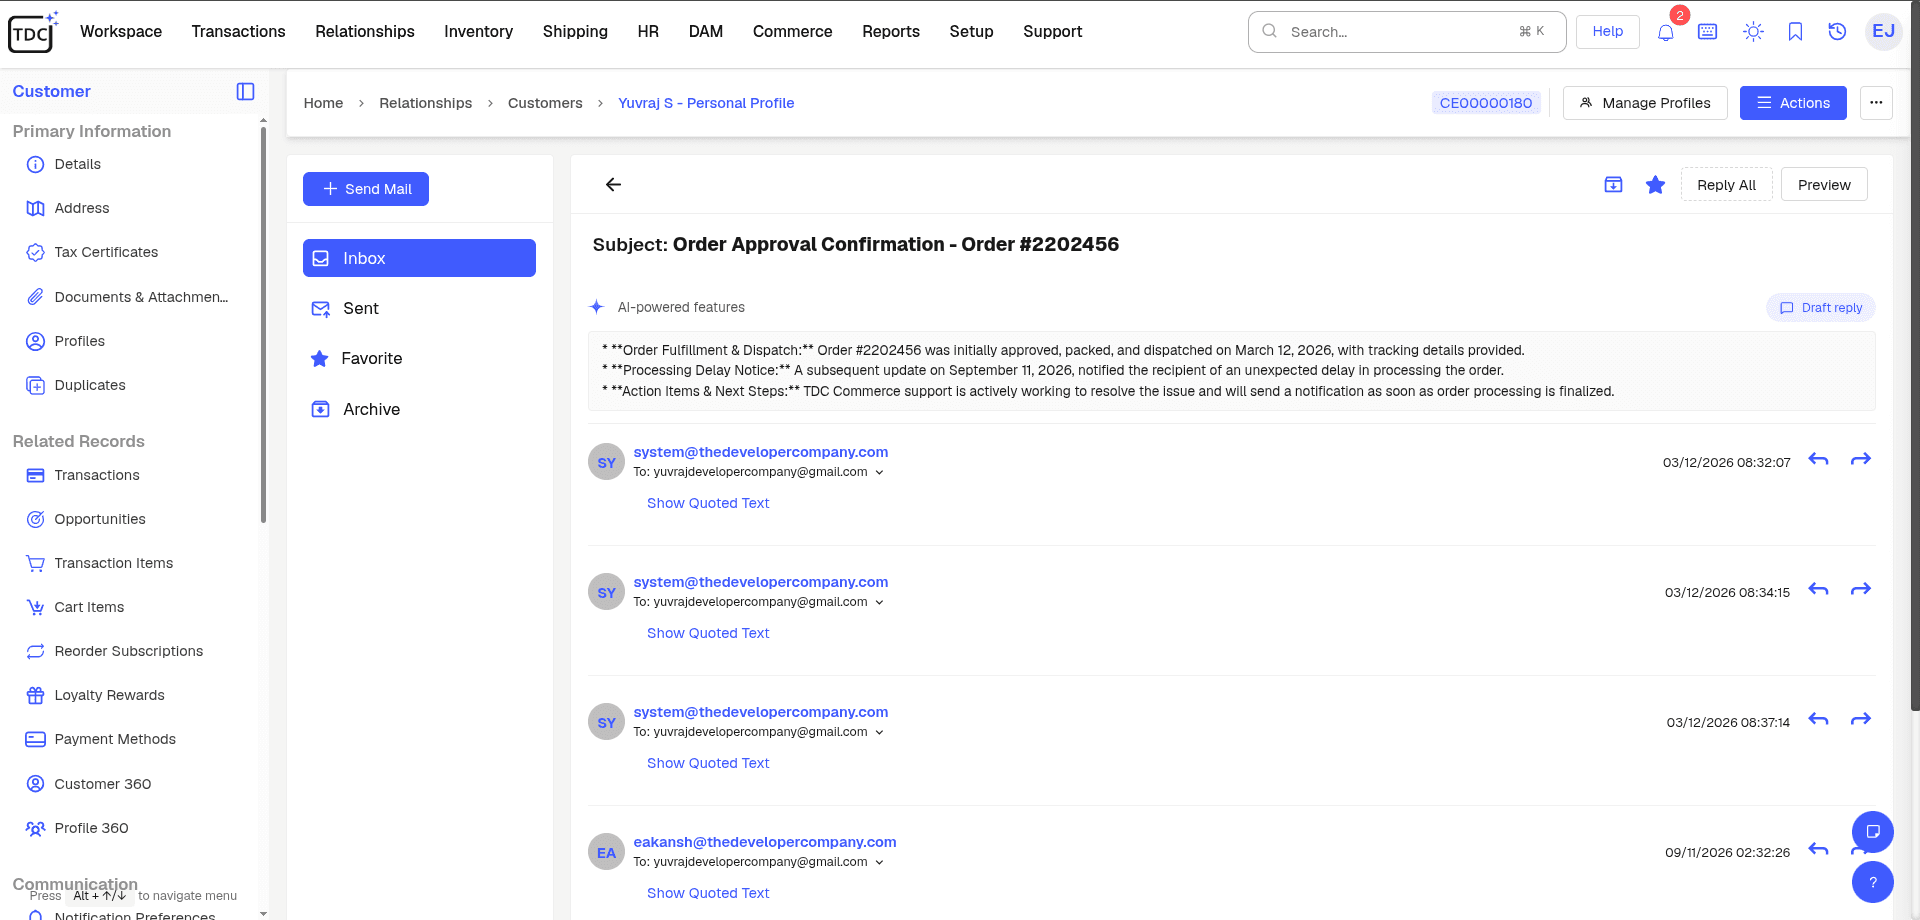The image size is (1920, 920).
Task: Toggle the favorite star on this email
Action: [1655, 185]
